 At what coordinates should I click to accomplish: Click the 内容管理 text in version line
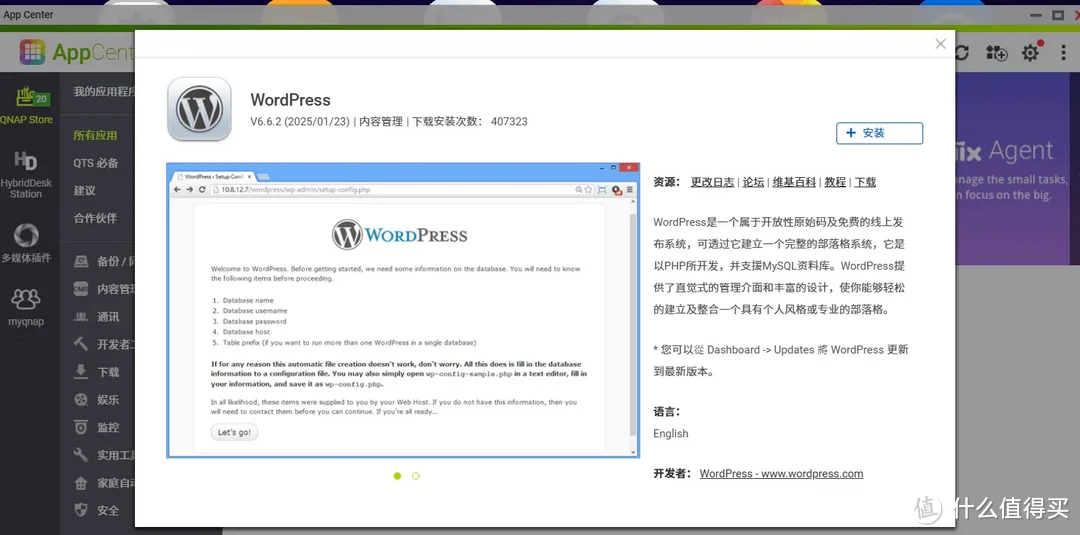(381, 122)
